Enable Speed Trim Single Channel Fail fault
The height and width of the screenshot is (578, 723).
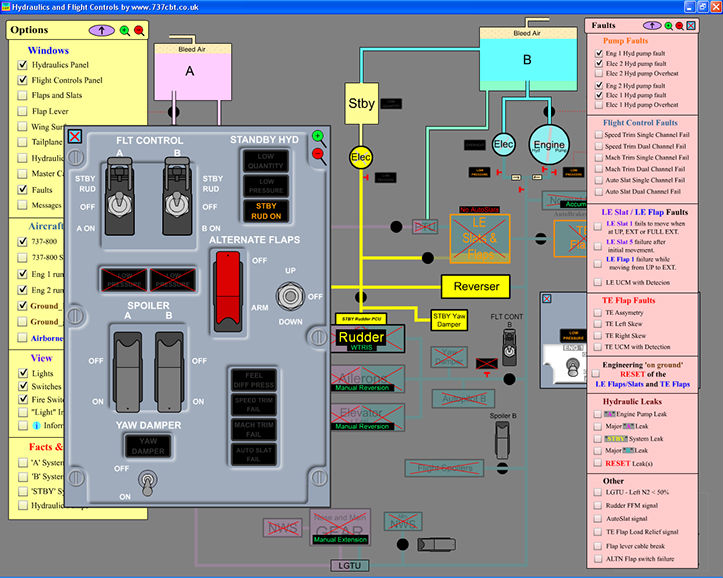pyautogui.click(x=597, y=134)
